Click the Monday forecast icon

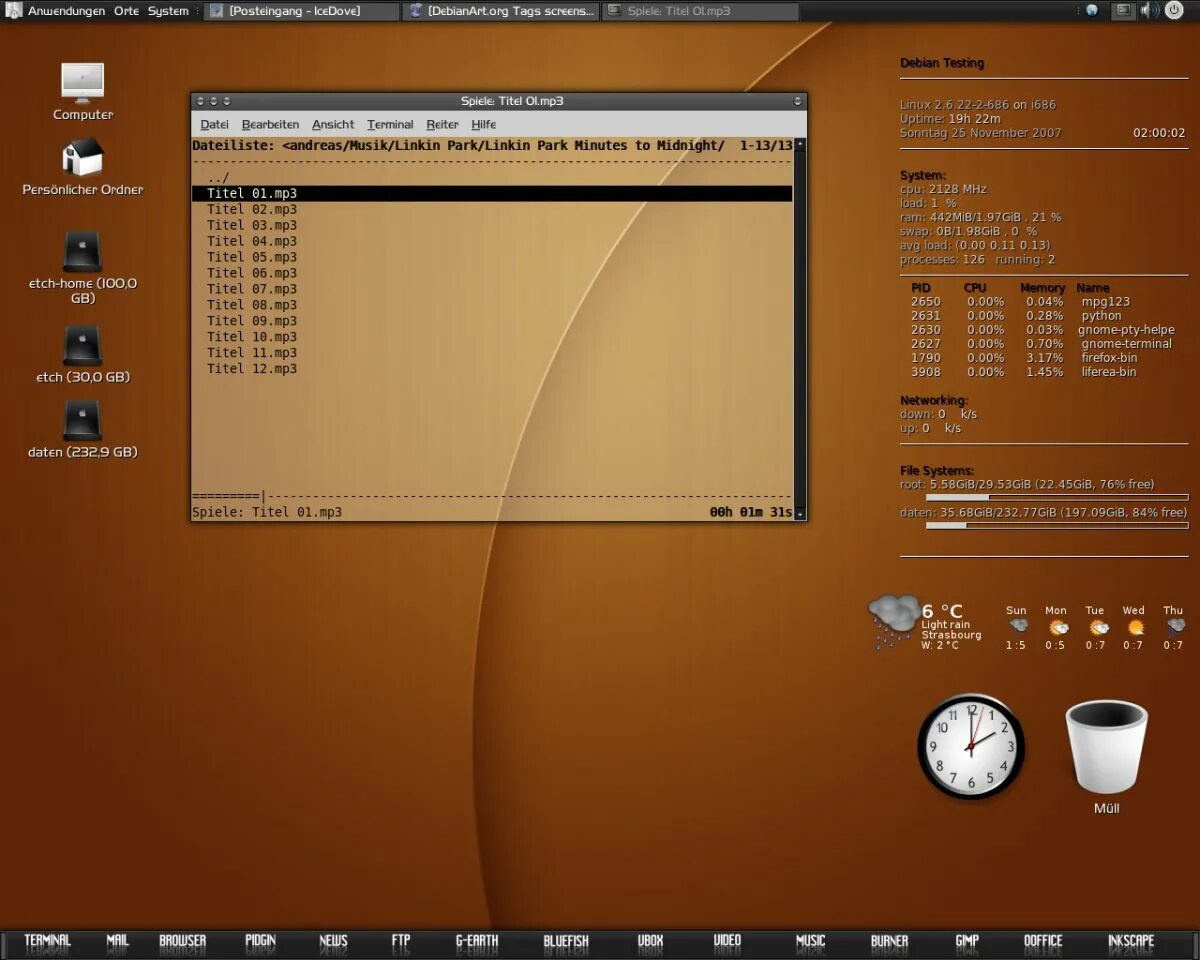(1057, 627)
